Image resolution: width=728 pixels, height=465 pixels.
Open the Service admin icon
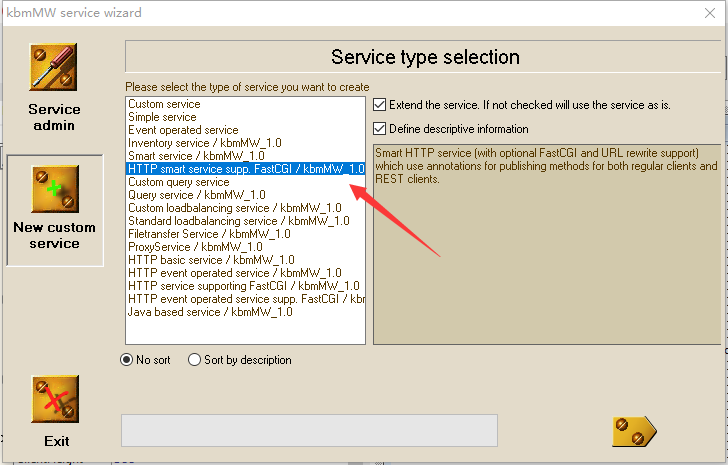pyautogui.click(x=53, y=67)
